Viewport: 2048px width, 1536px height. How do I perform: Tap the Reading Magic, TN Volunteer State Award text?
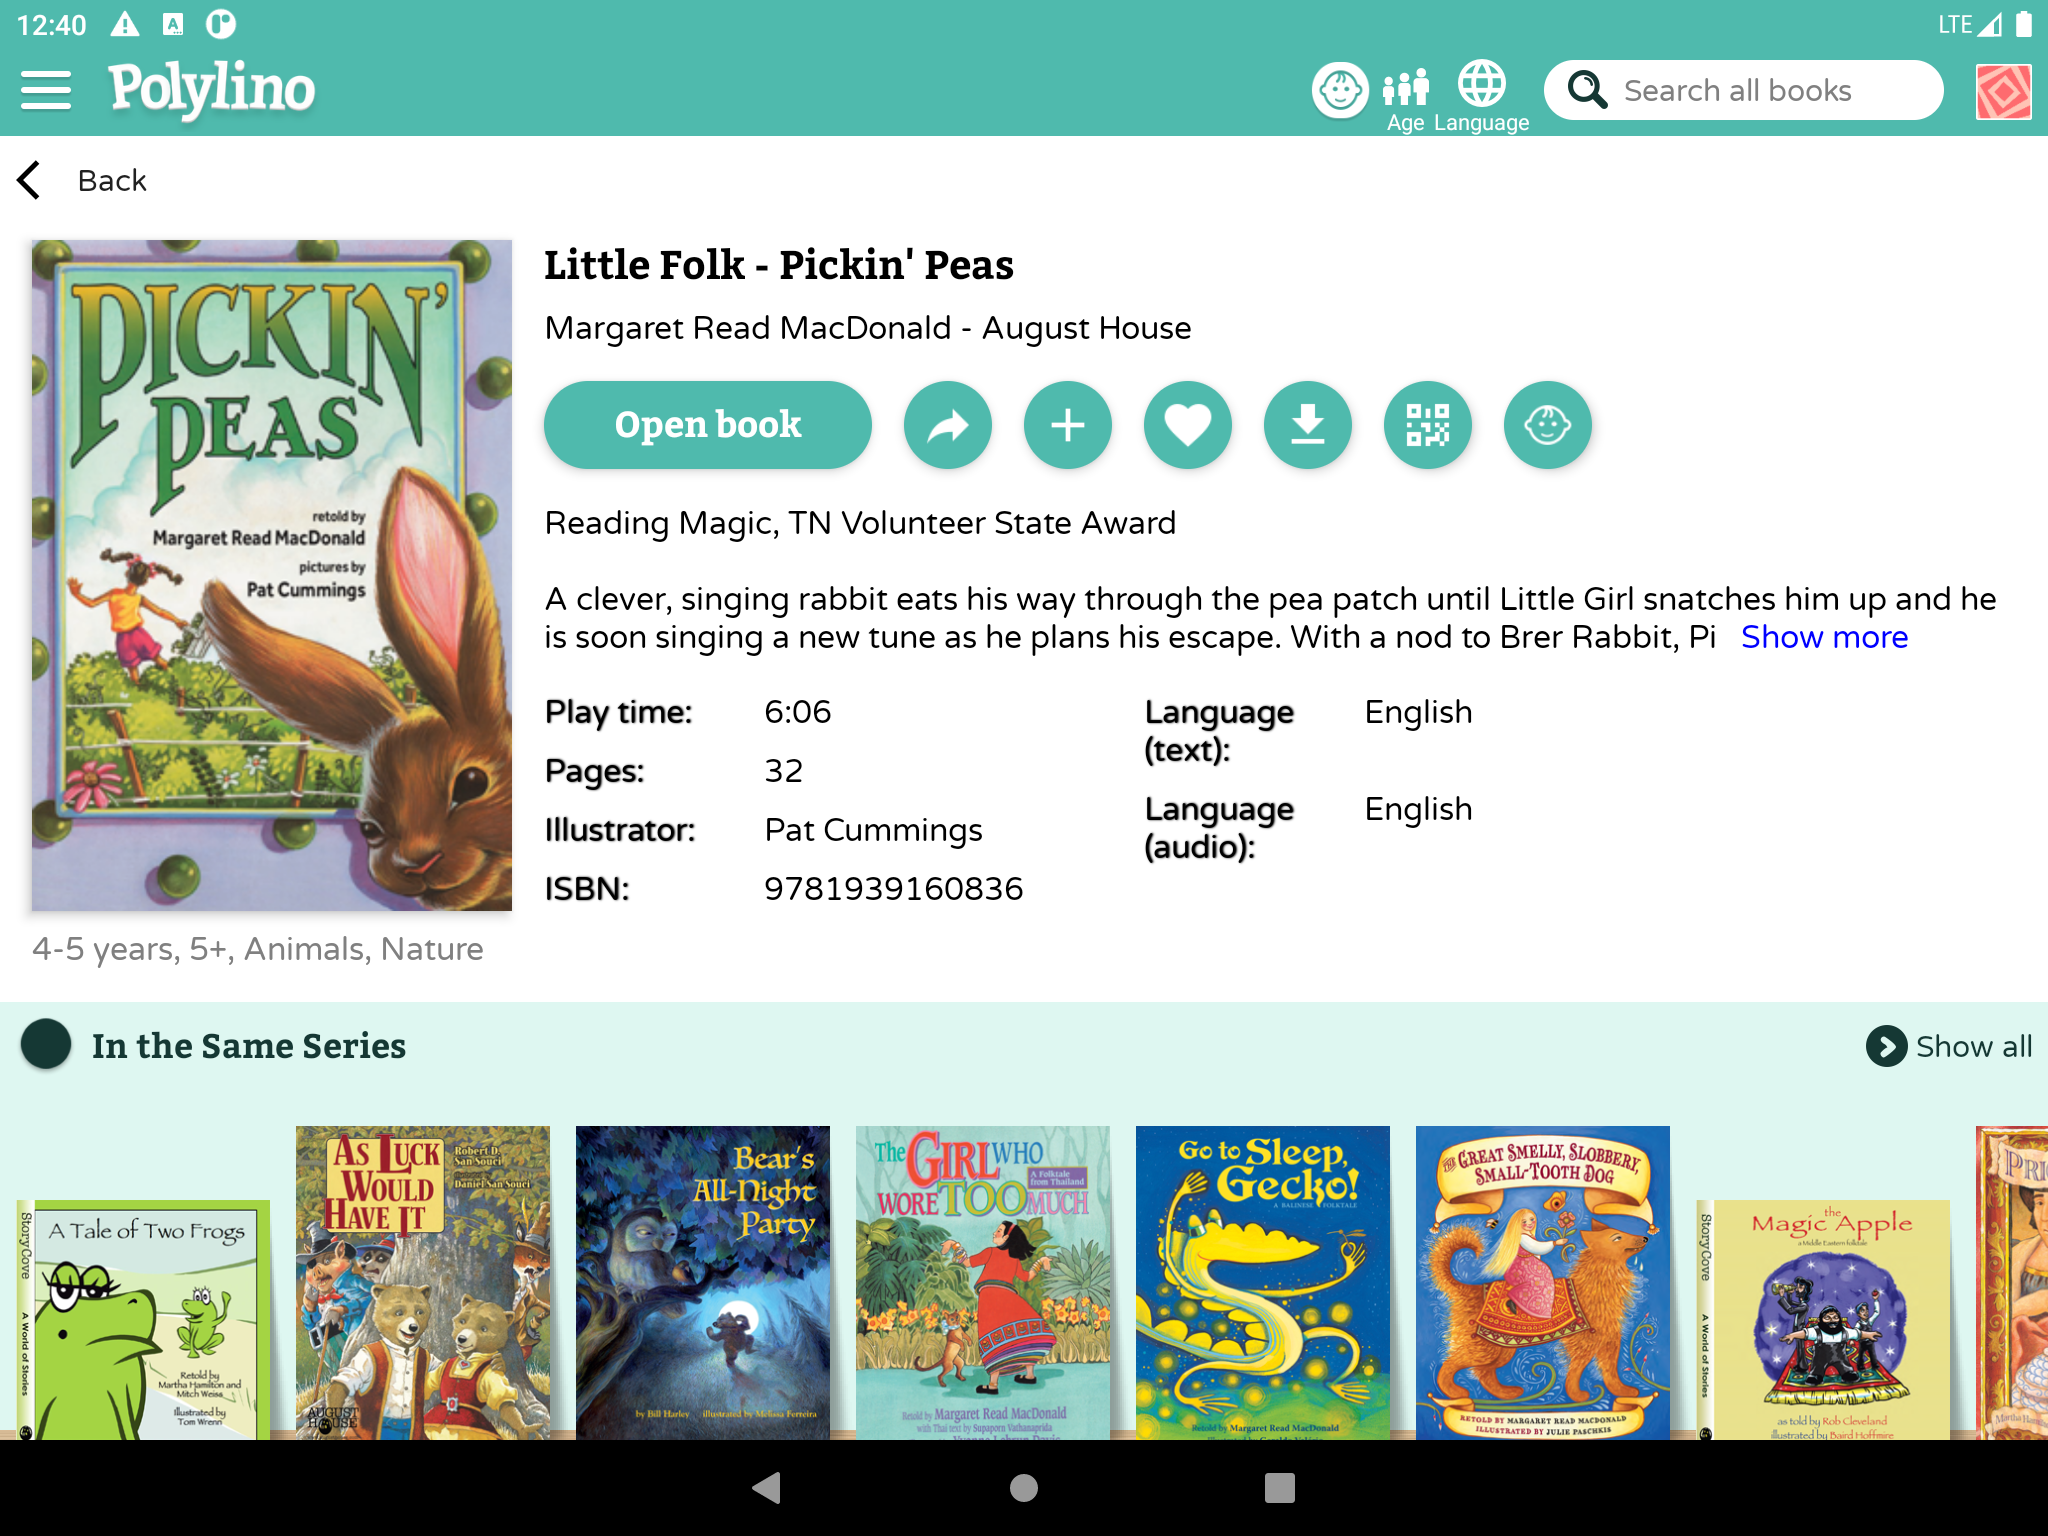click(x=860, y=523)
